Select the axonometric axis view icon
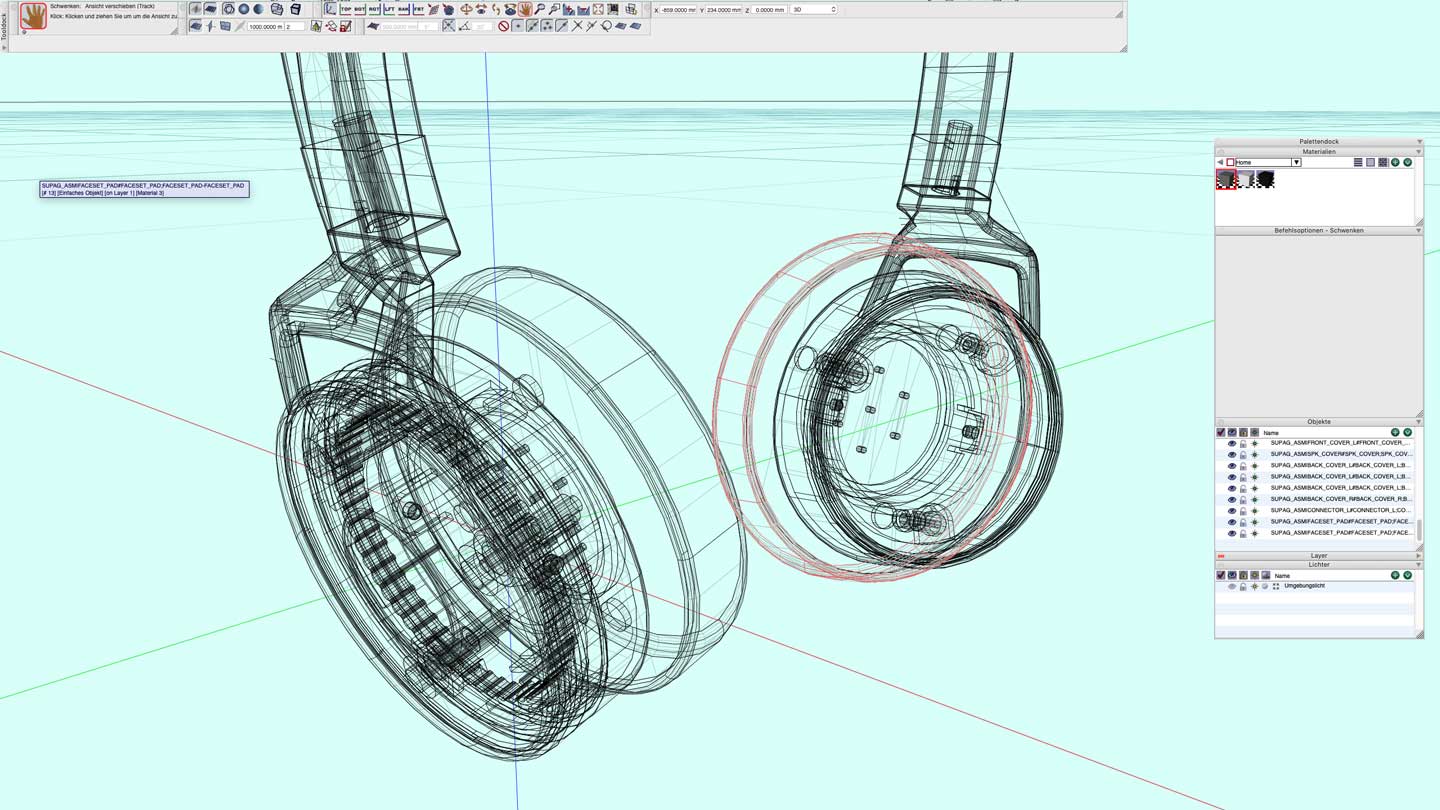This screenshot has width=1440, height=810. coord(330,9)
